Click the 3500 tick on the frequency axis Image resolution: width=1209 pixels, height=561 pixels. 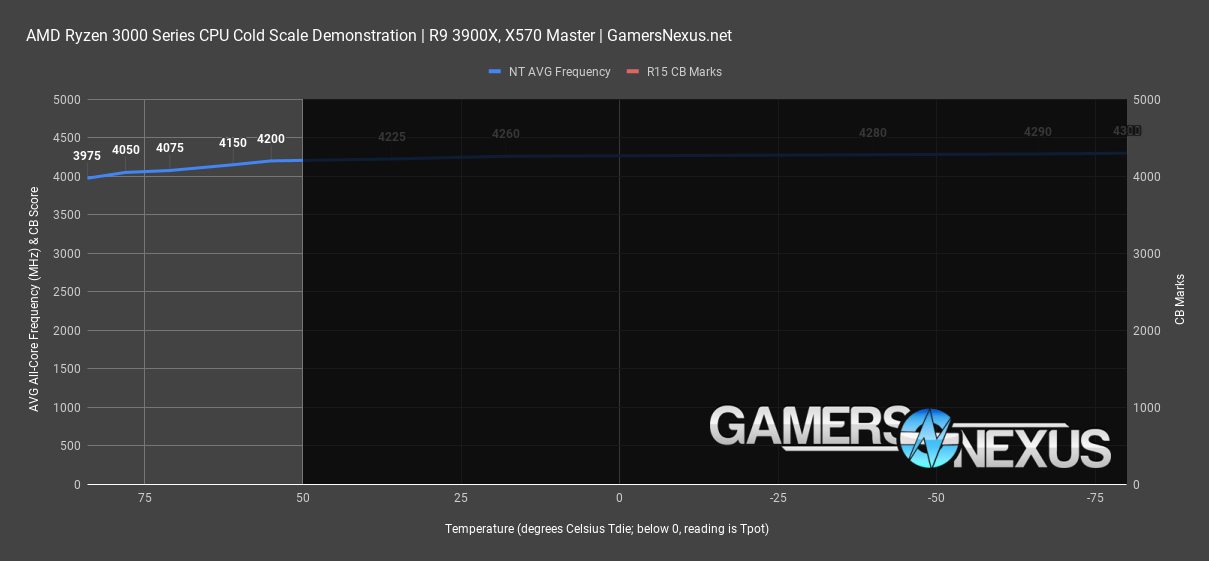click(x=67, y=216)
